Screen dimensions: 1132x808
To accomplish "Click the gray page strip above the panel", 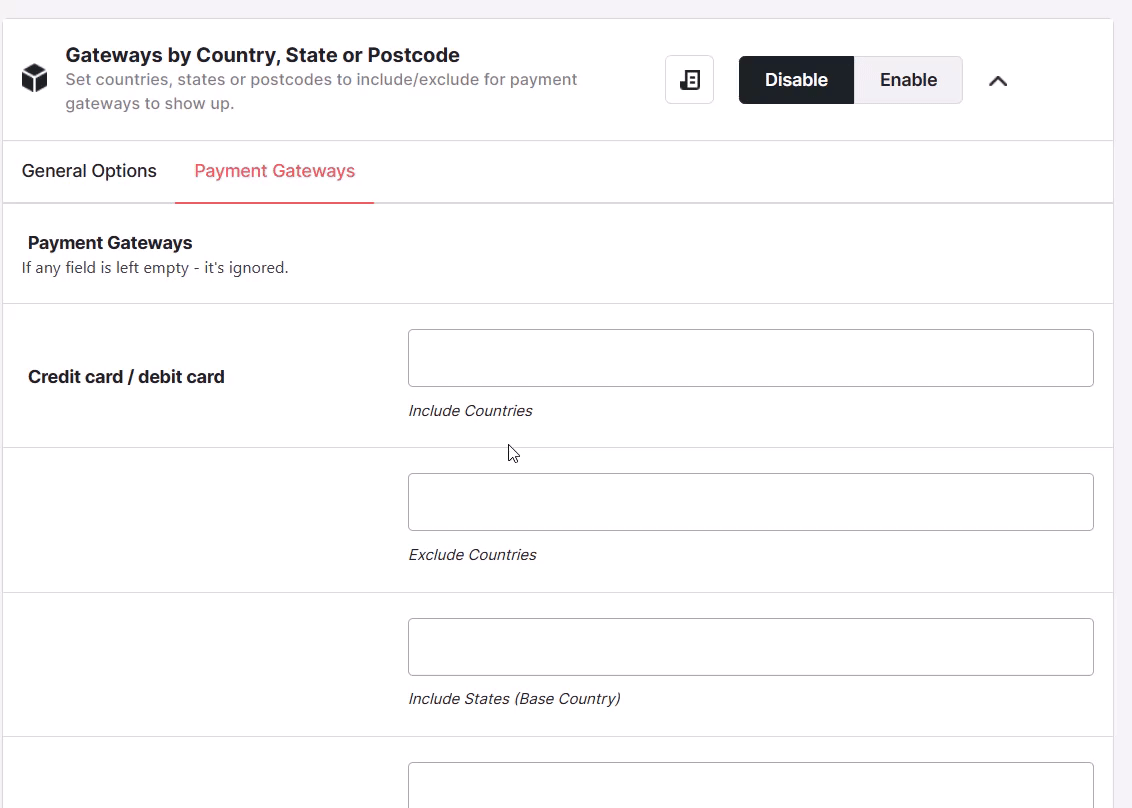I will [x=566, y=9].
